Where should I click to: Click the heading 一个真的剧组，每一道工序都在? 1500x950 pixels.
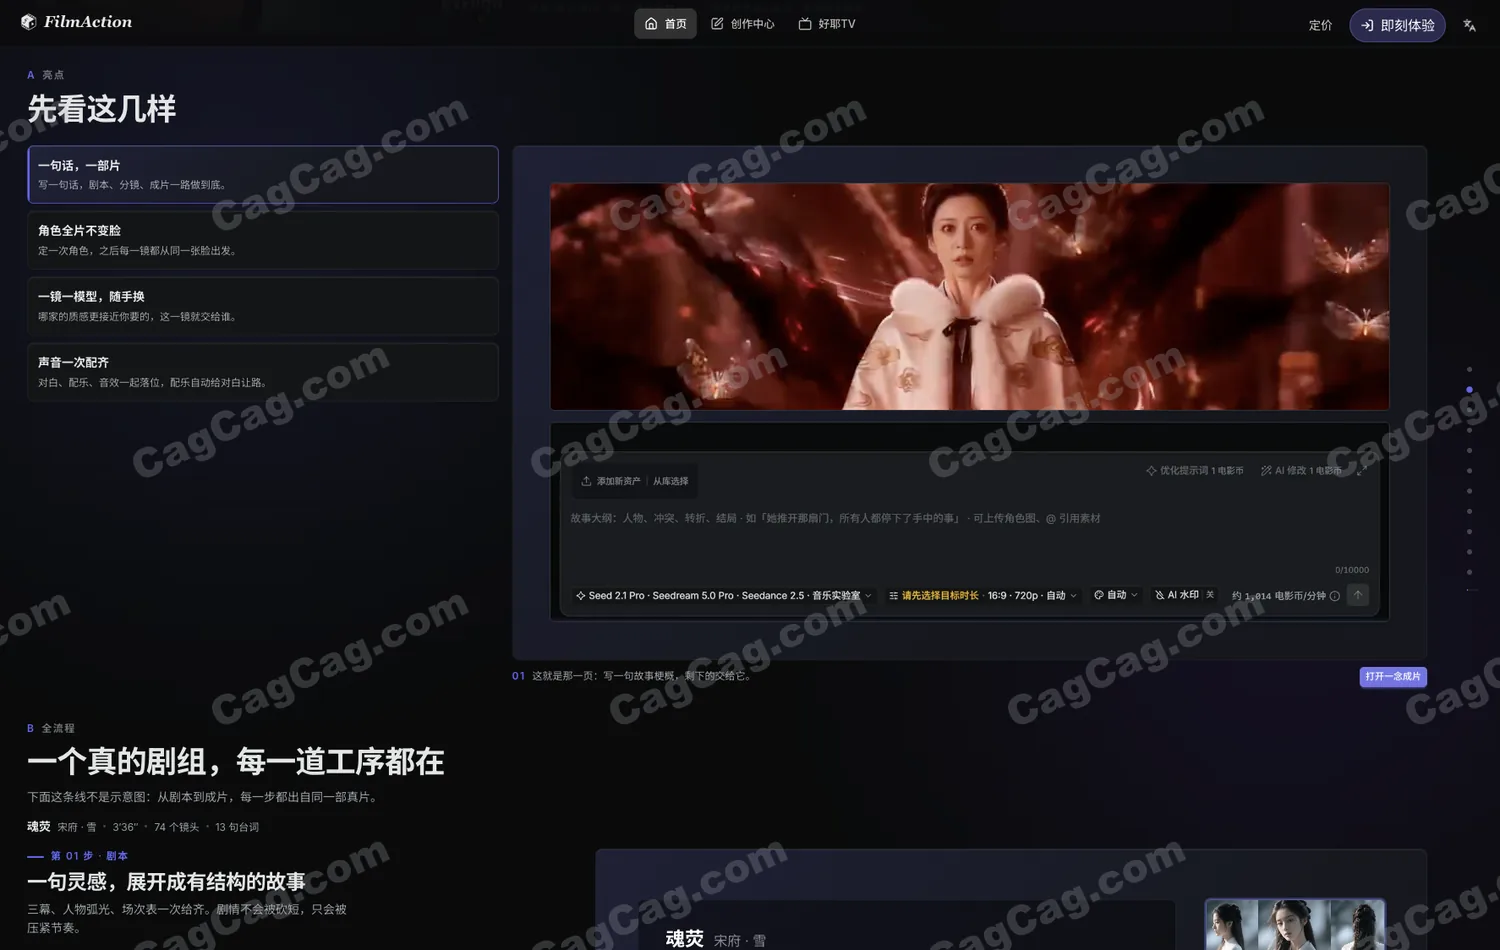click(236, 762)
